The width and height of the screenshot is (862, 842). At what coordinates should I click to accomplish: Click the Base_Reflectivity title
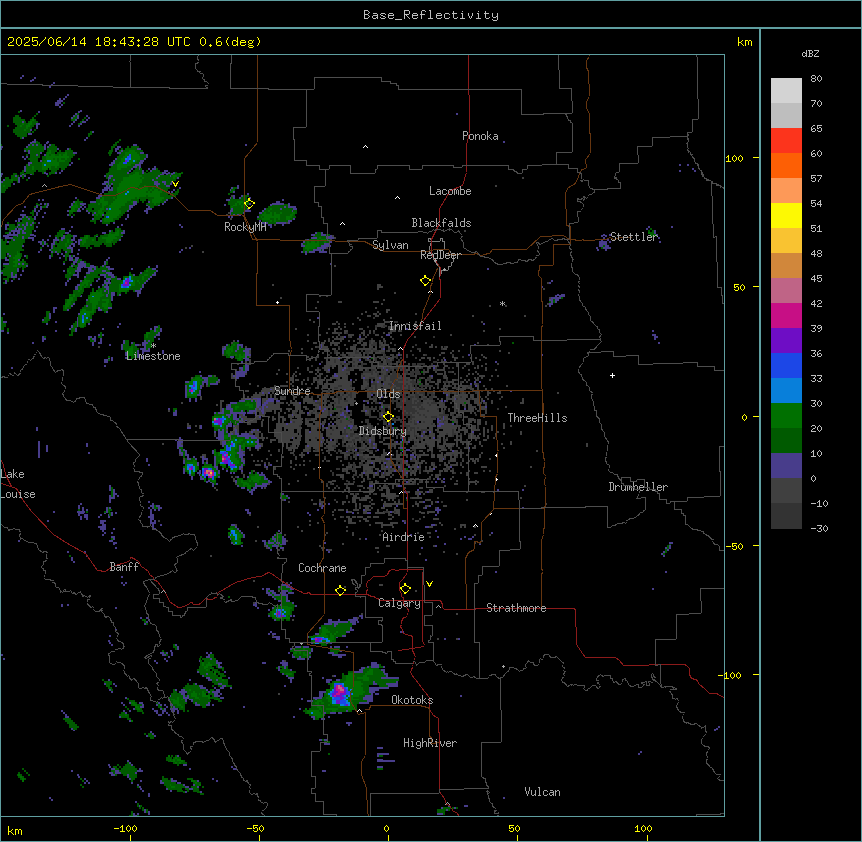pyautogui.click(x=431, y=15)
